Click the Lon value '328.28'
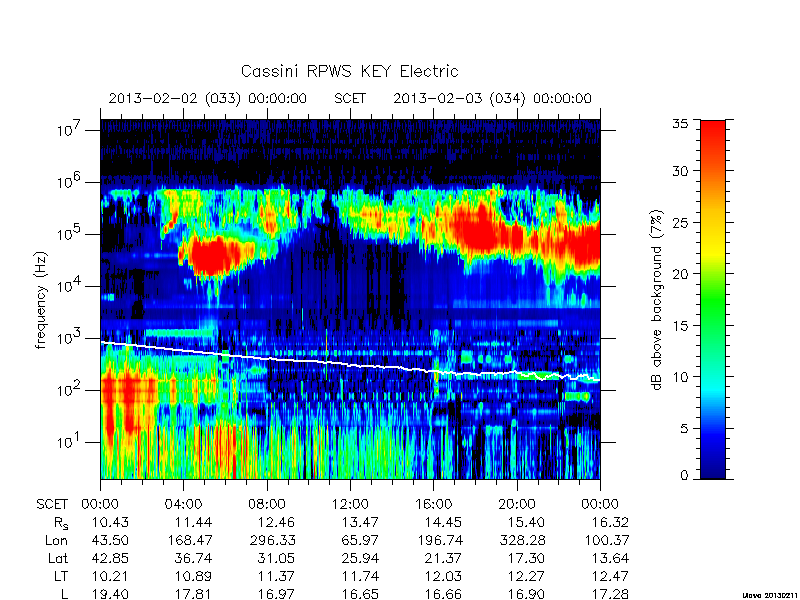Viewport: 800px width, 600px height. [522, 540]
